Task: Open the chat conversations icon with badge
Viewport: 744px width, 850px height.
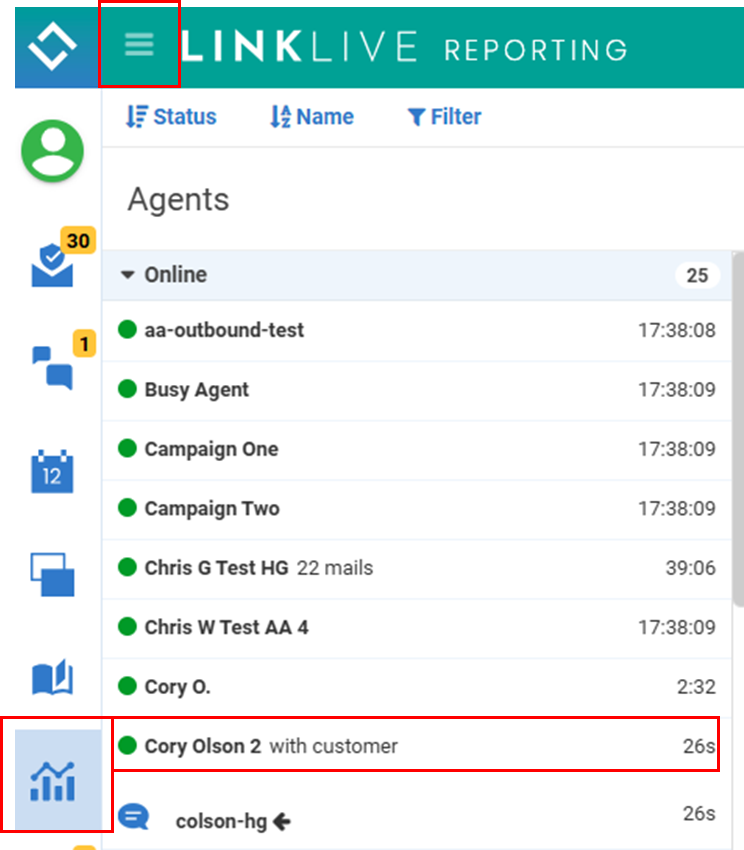Action: (53, 366)
